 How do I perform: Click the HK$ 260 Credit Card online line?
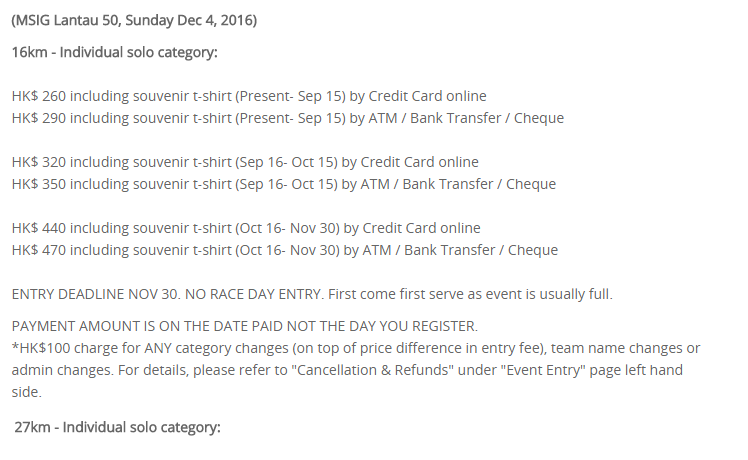[x=249, y=96]
